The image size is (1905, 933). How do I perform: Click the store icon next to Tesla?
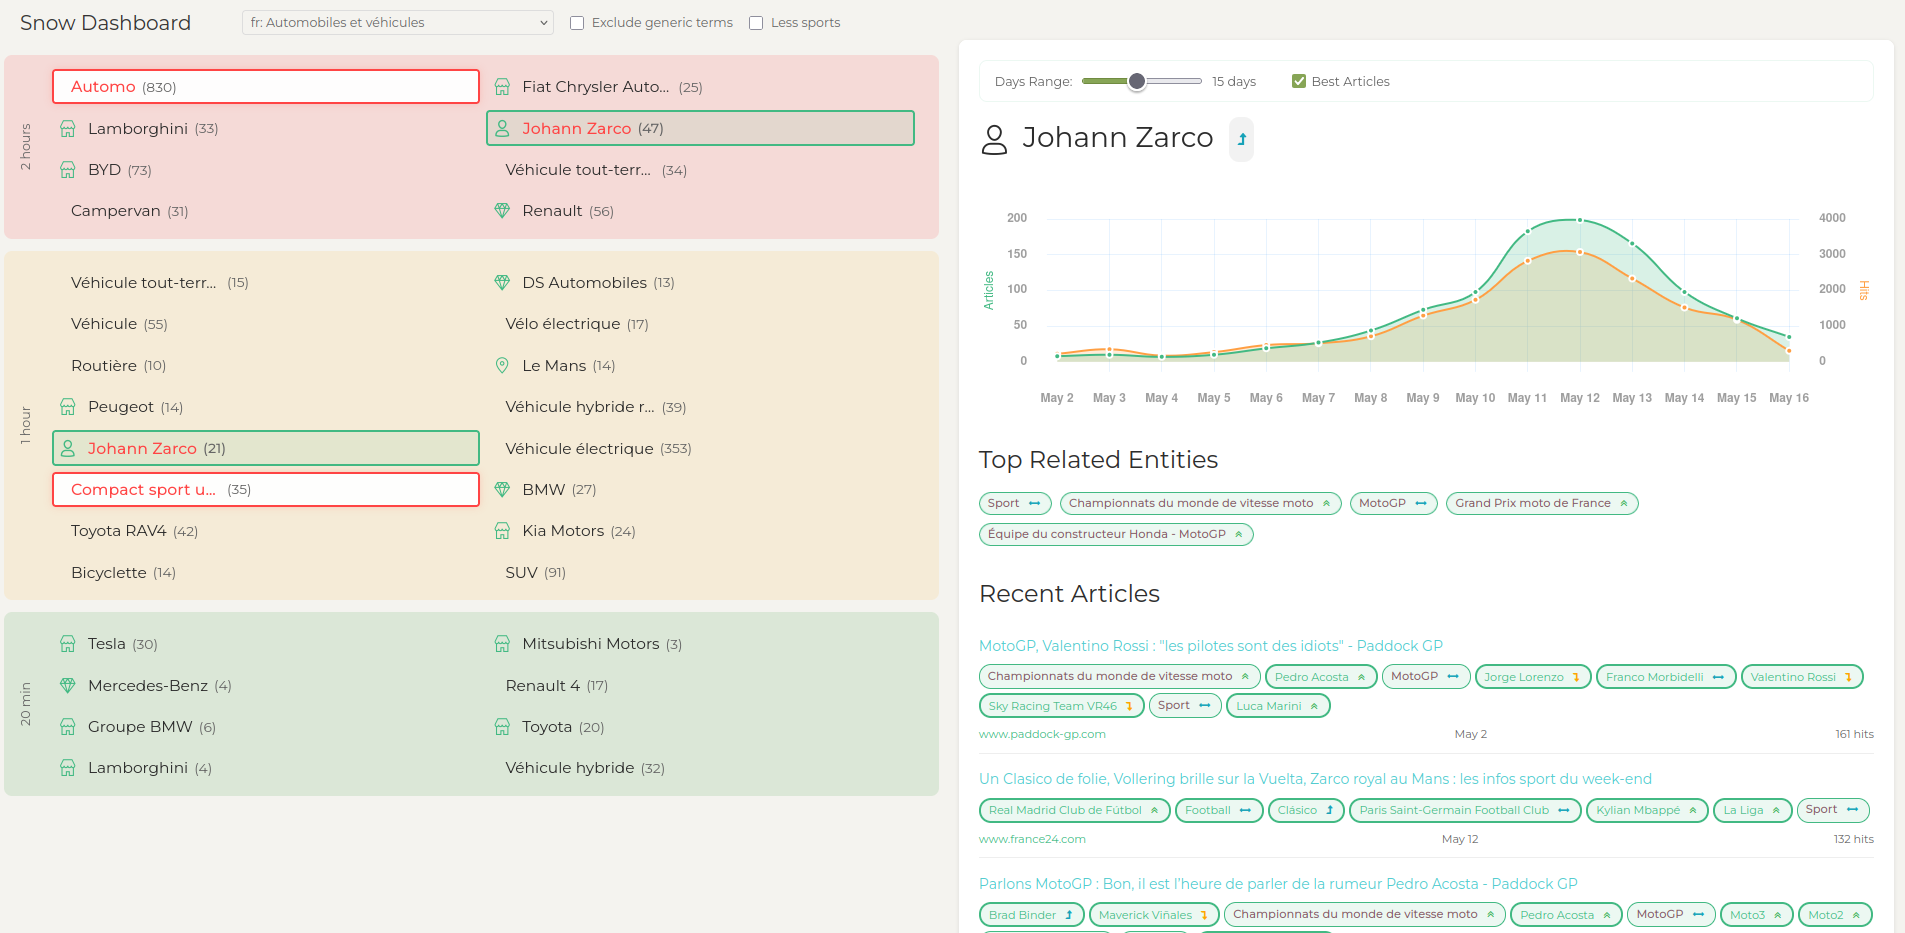point(68,644)
